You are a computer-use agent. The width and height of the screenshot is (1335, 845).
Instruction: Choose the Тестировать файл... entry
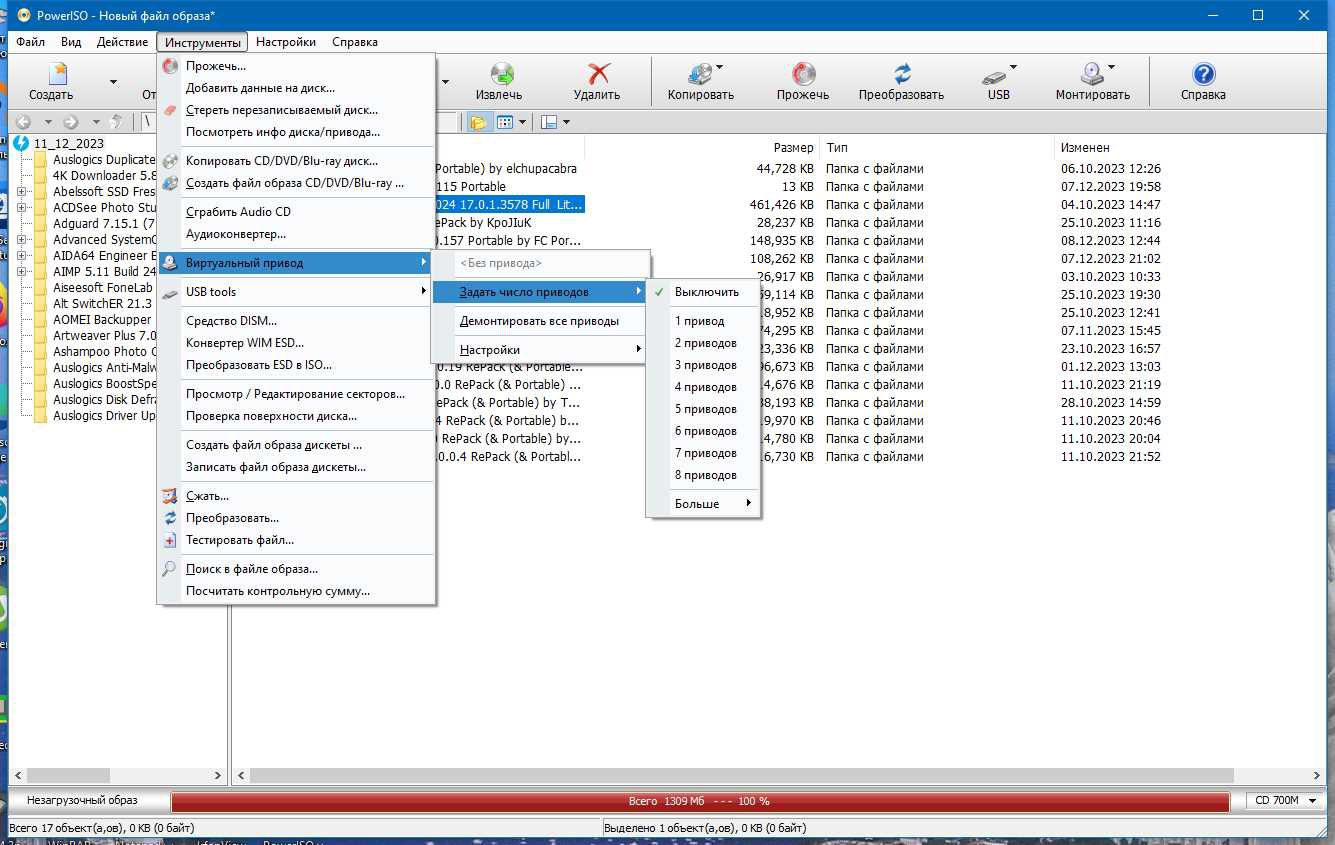296,540
